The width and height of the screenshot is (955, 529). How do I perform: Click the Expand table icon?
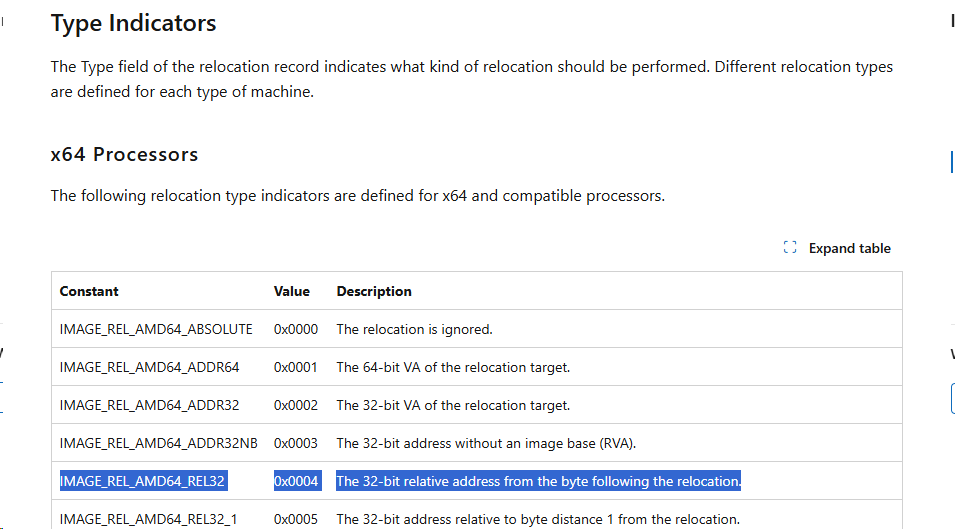pyautogui.click(x=790, y=248)
